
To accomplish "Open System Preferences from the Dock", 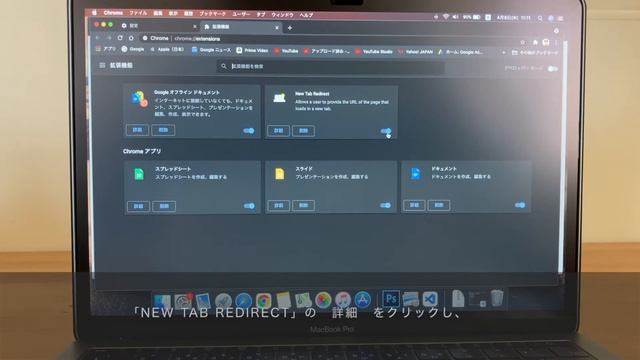I will coord(183,301).
